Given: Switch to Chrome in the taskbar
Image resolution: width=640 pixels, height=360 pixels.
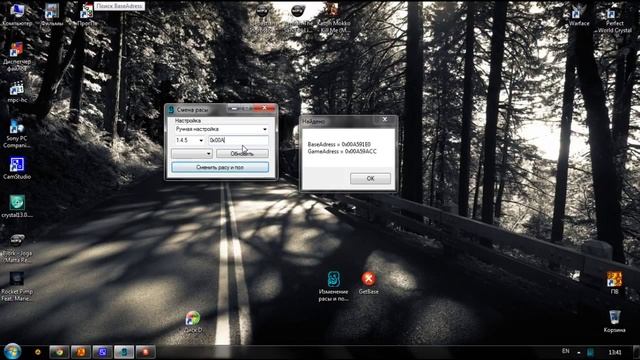Looking at the screenshot, I should 60,352.
